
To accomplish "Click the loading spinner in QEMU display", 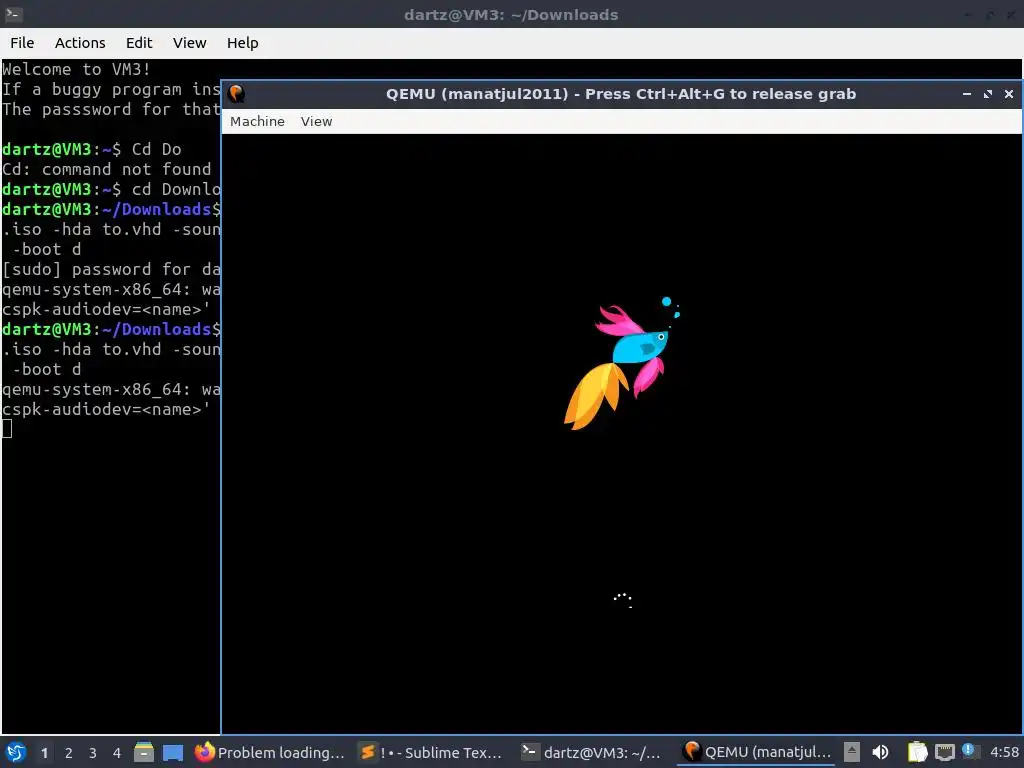I will (x=623, y=600).
